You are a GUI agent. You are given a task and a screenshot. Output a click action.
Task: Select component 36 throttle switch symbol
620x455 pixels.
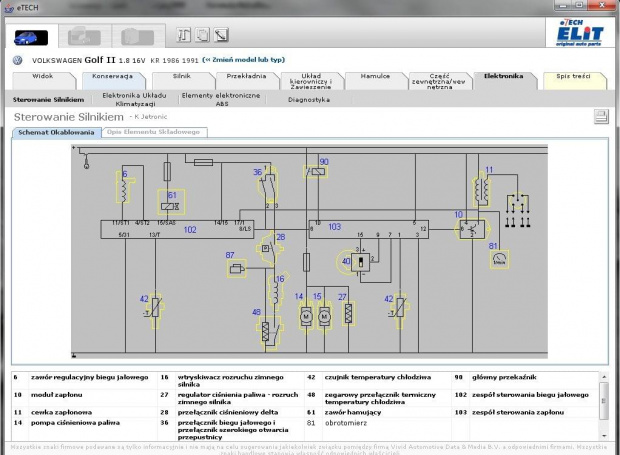tap(268, 185)
